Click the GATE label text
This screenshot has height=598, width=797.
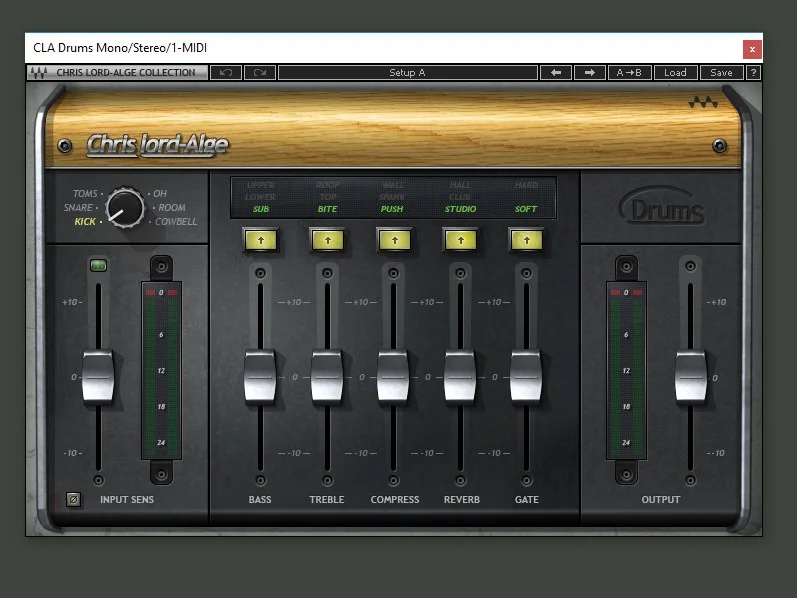[x=527, y=500]
